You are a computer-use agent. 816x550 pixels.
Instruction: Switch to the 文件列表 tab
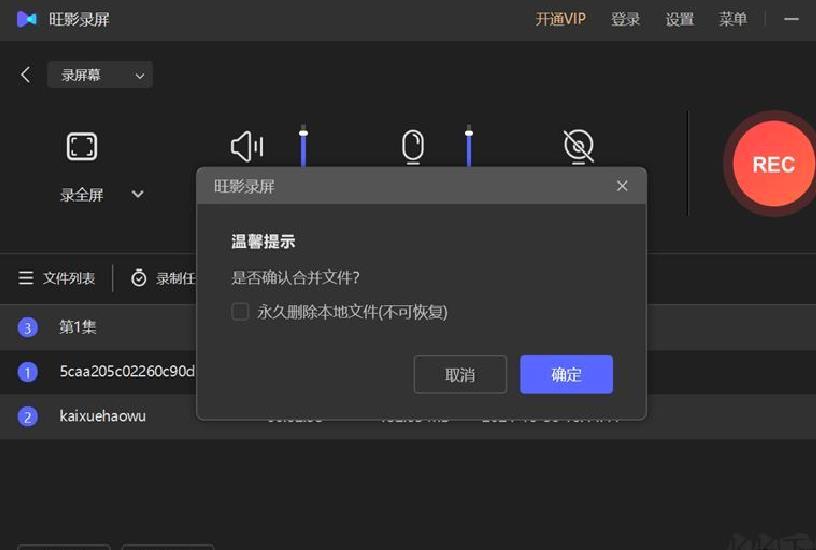(57, 278)
